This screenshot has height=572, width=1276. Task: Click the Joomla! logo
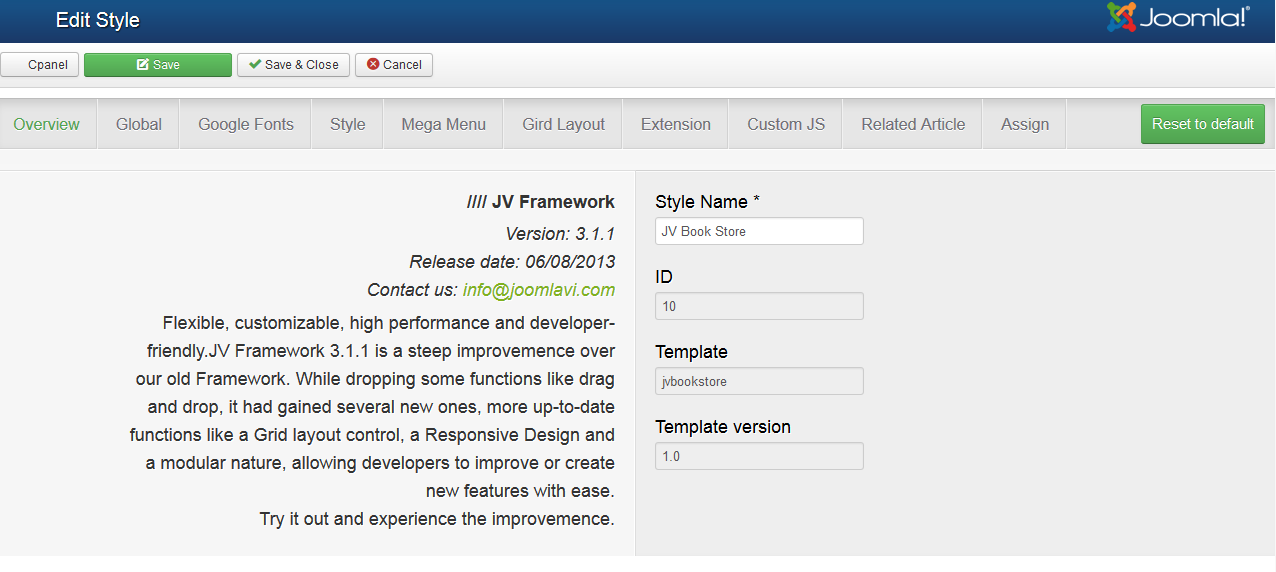coord(1177,17)
